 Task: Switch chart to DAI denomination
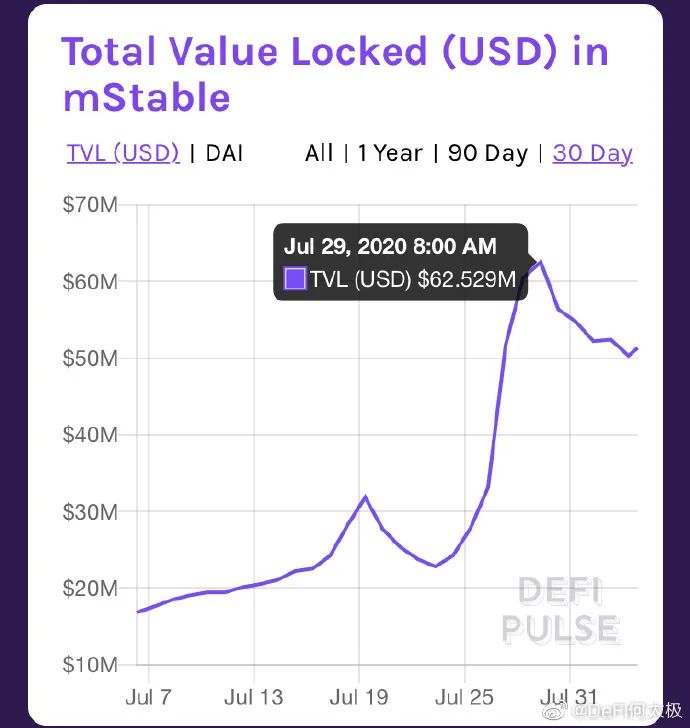coord(224,153)
